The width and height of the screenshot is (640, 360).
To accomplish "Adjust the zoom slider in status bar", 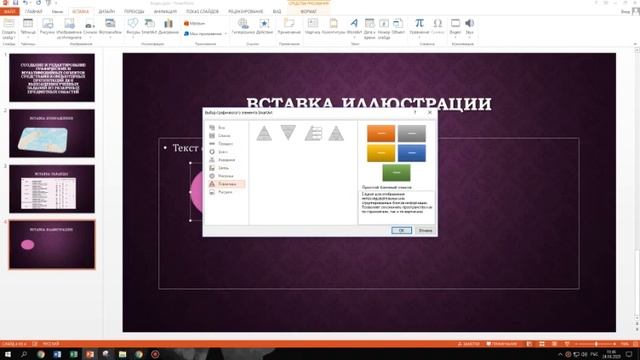I will [596, 344].
